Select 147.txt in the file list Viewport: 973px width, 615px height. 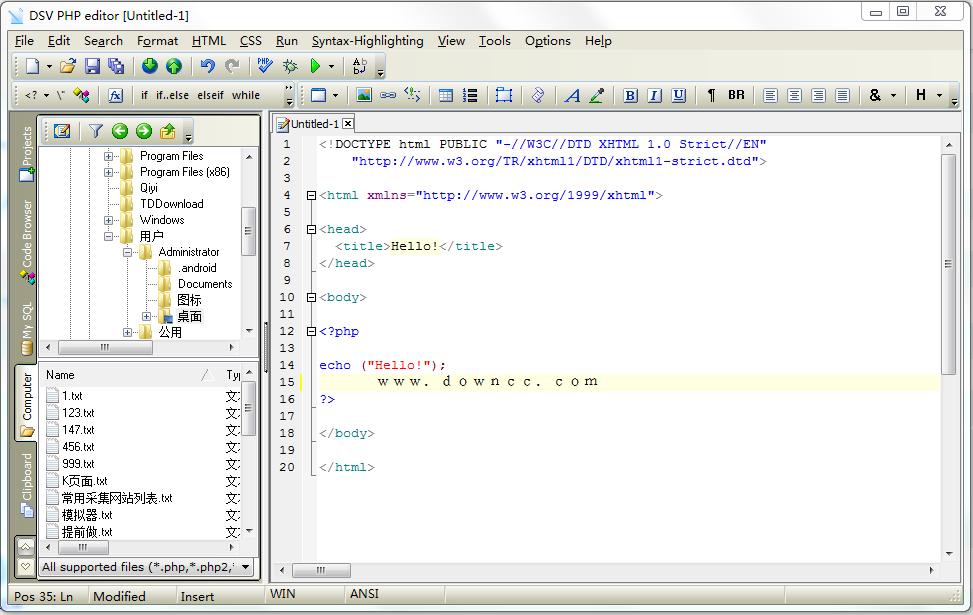pyautogui.click(x=78, y=430)
